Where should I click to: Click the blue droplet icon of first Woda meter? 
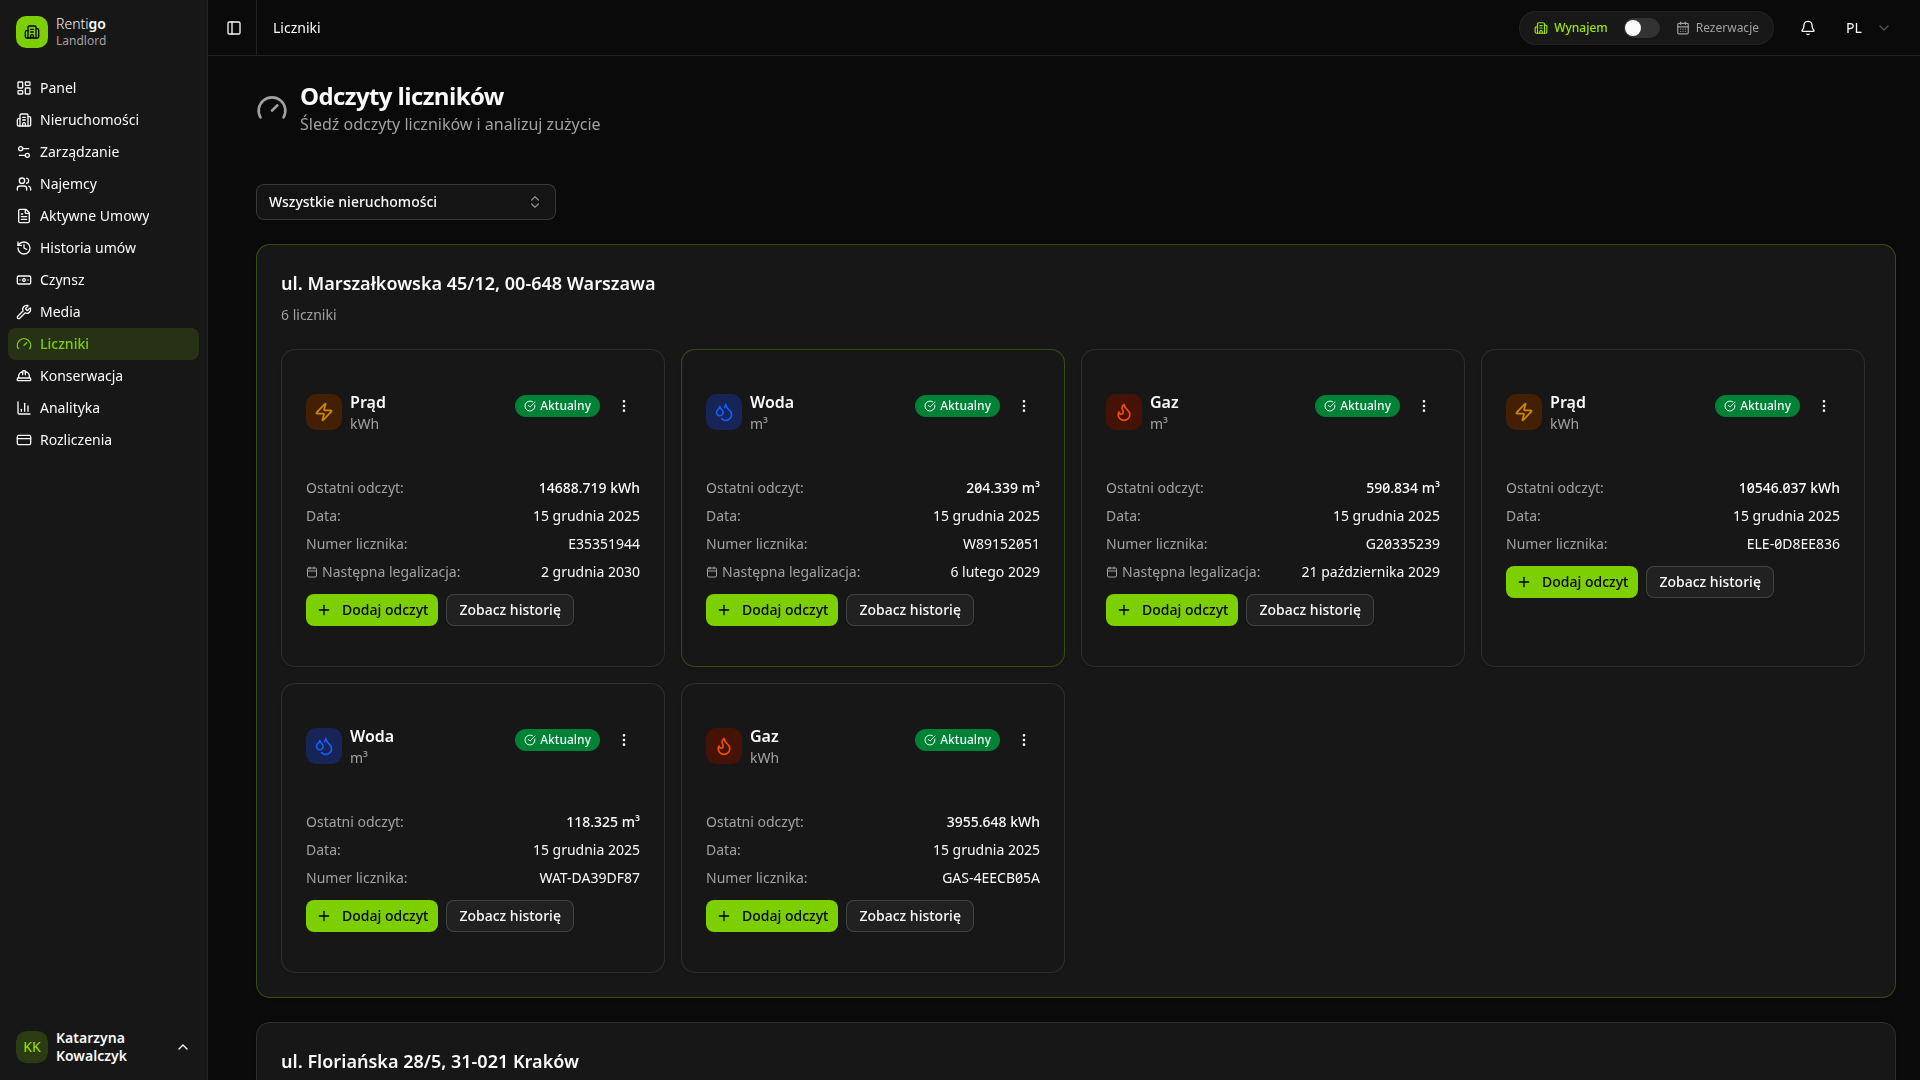coord(724,412)
